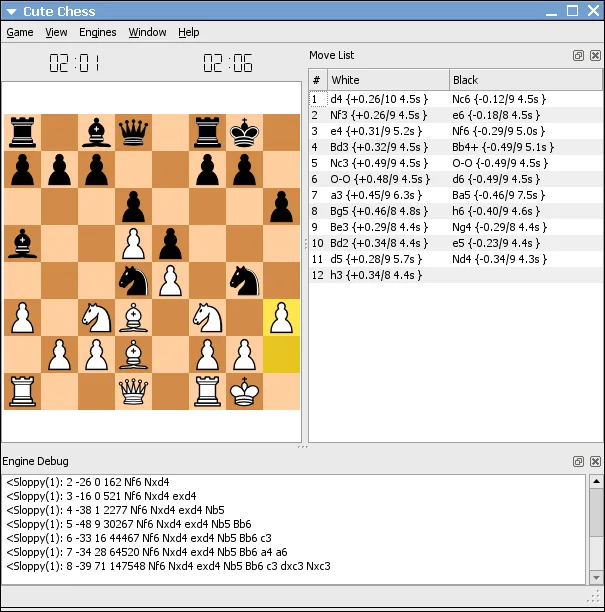The width and height of the screenshot is (605, 612).
Task: Pick the white bishop on d3
Action: coord(133,317)
